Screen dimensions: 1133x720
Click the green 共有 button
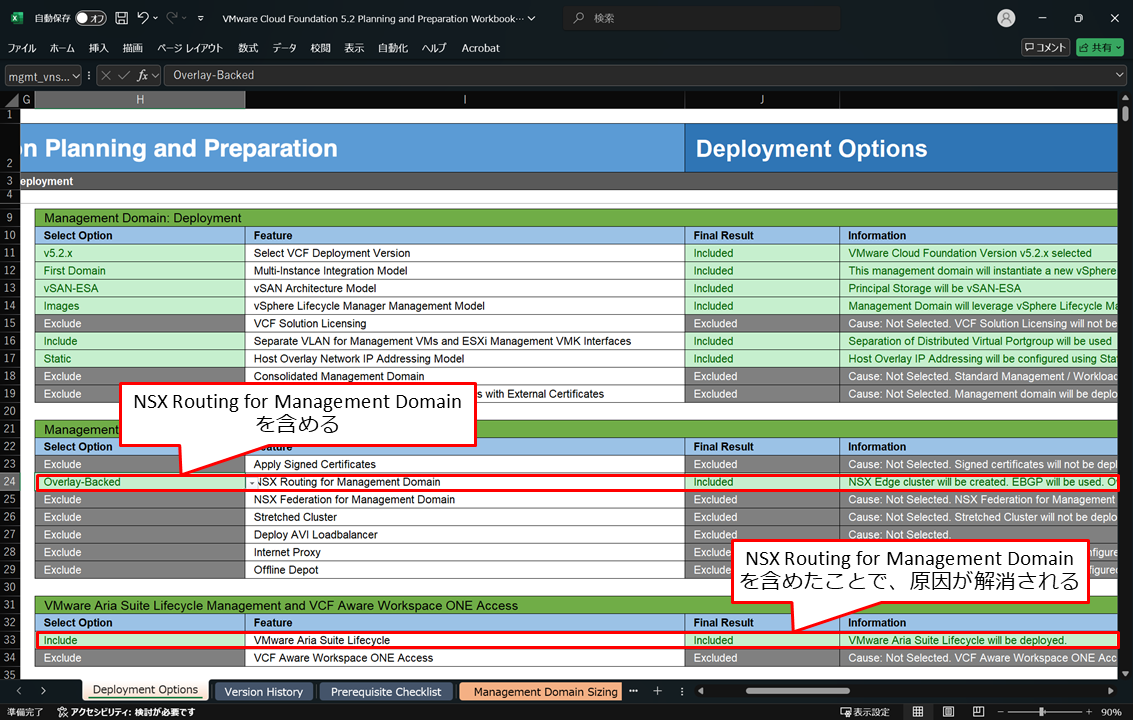1100,48
